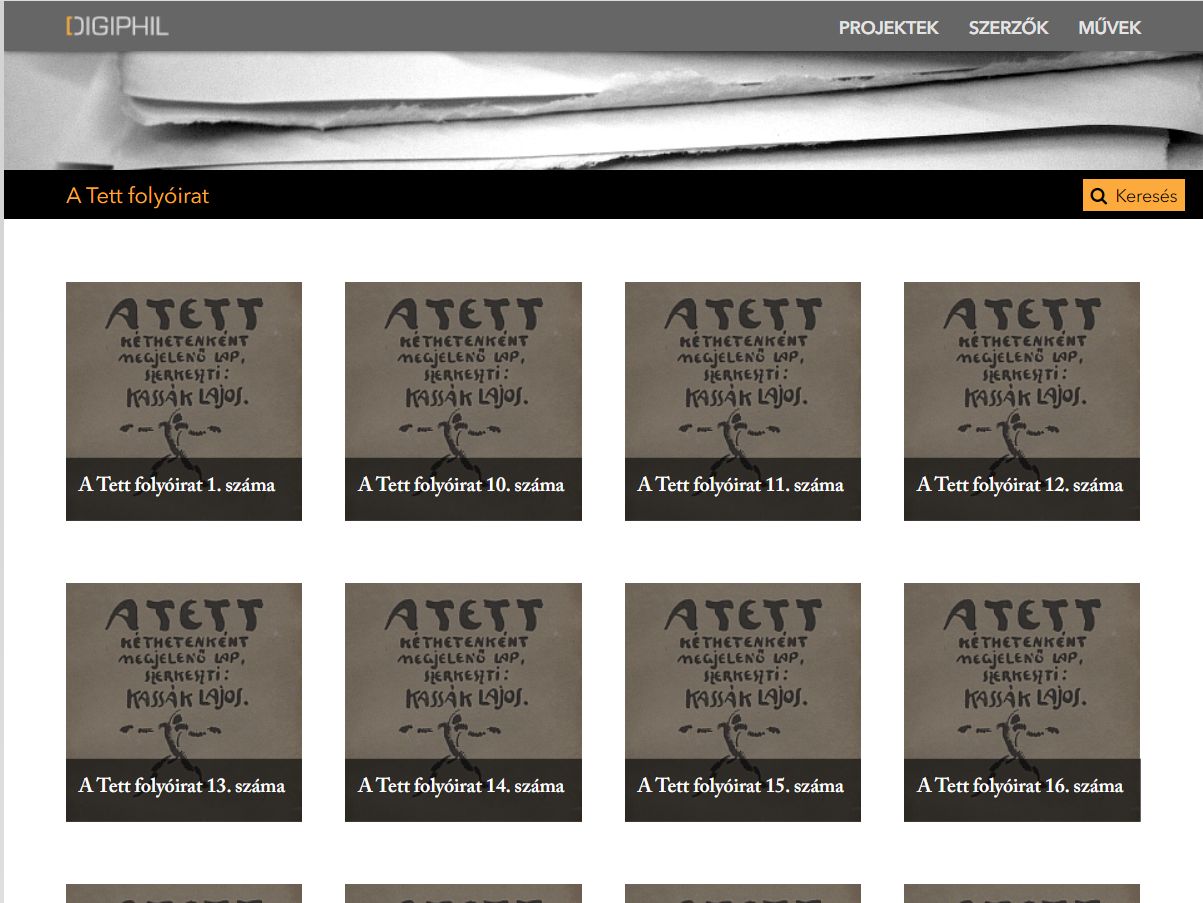Open the 'A Tett folyóirat 15. száma' cover thumbnail
The width and height of the screenshot is (1203, 903).
743,702
